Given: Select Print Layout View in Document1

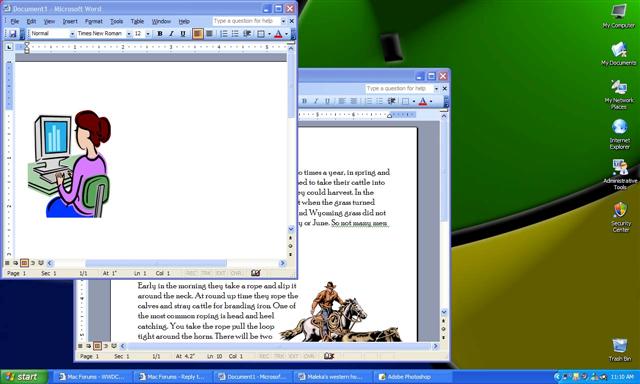Looking at the screenshot, I should click(24, 263).
